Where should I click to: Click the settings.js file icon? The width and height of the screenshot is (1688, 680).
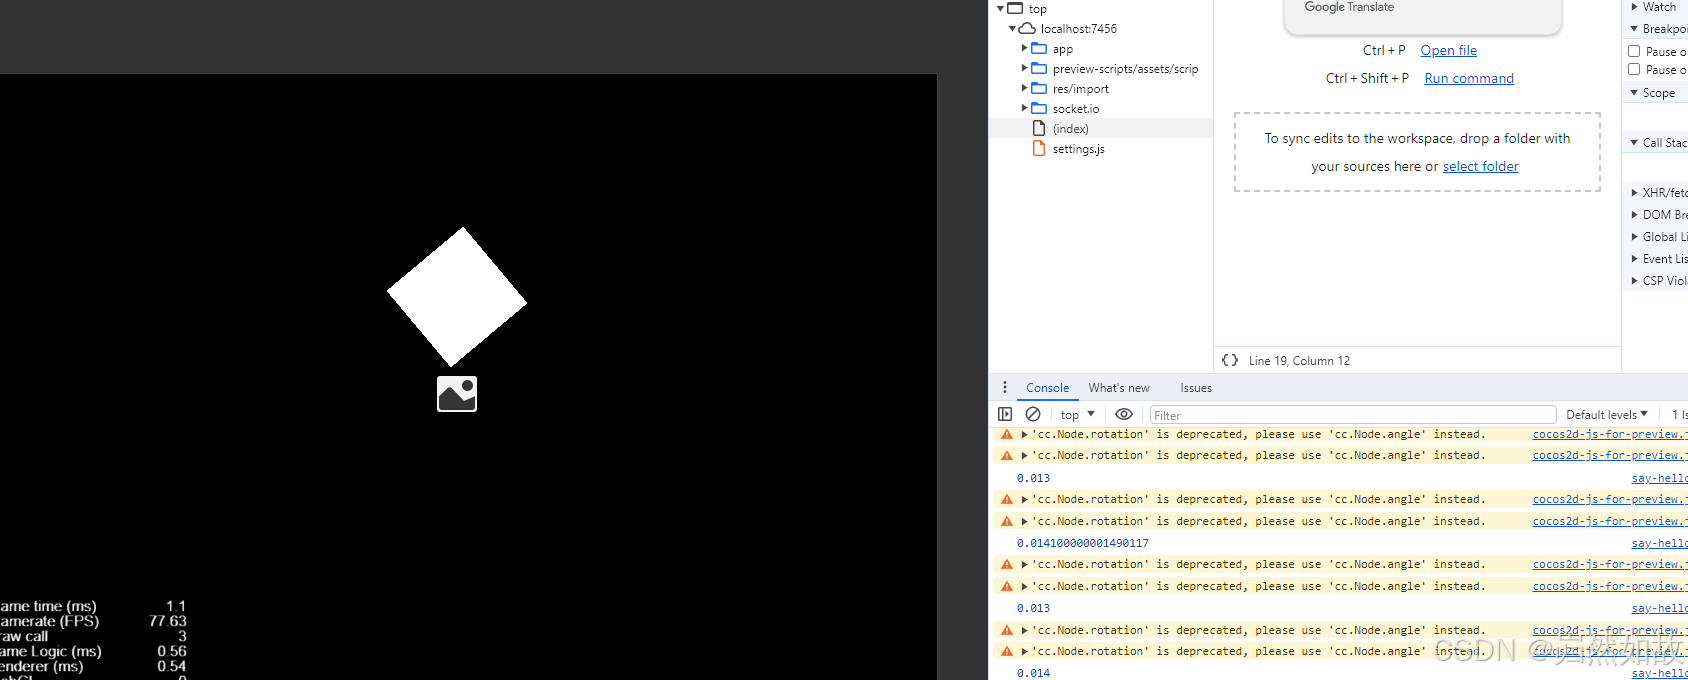1039,148
